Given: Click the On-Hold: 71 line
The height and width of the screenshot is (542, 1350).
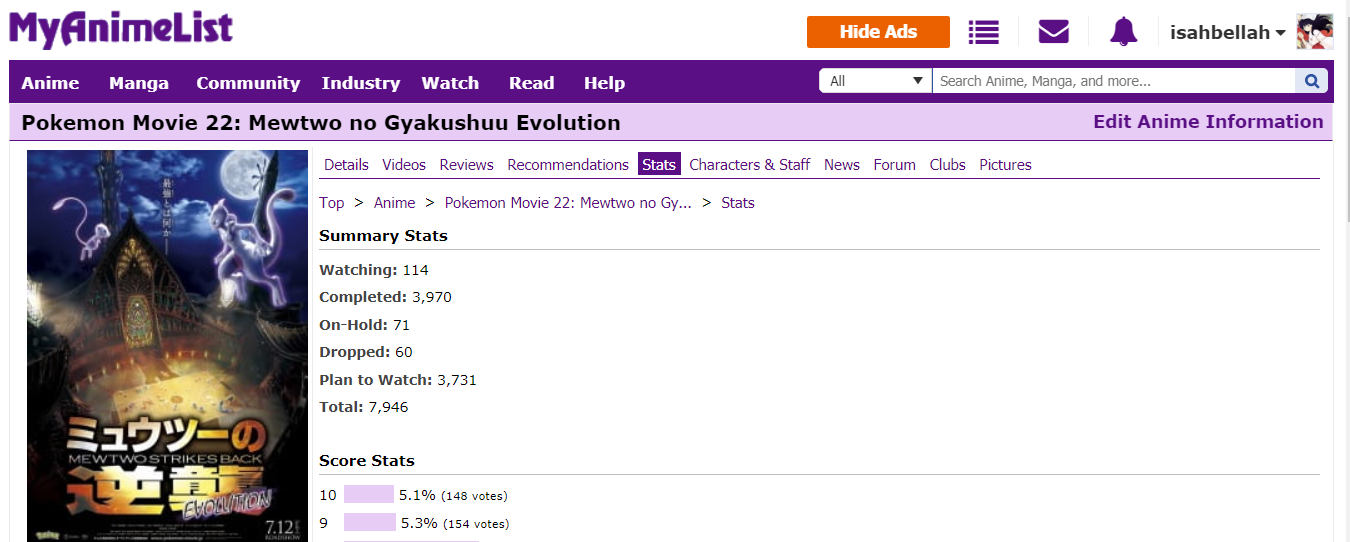Looking at the screenshot, I should tap(365, 325).
